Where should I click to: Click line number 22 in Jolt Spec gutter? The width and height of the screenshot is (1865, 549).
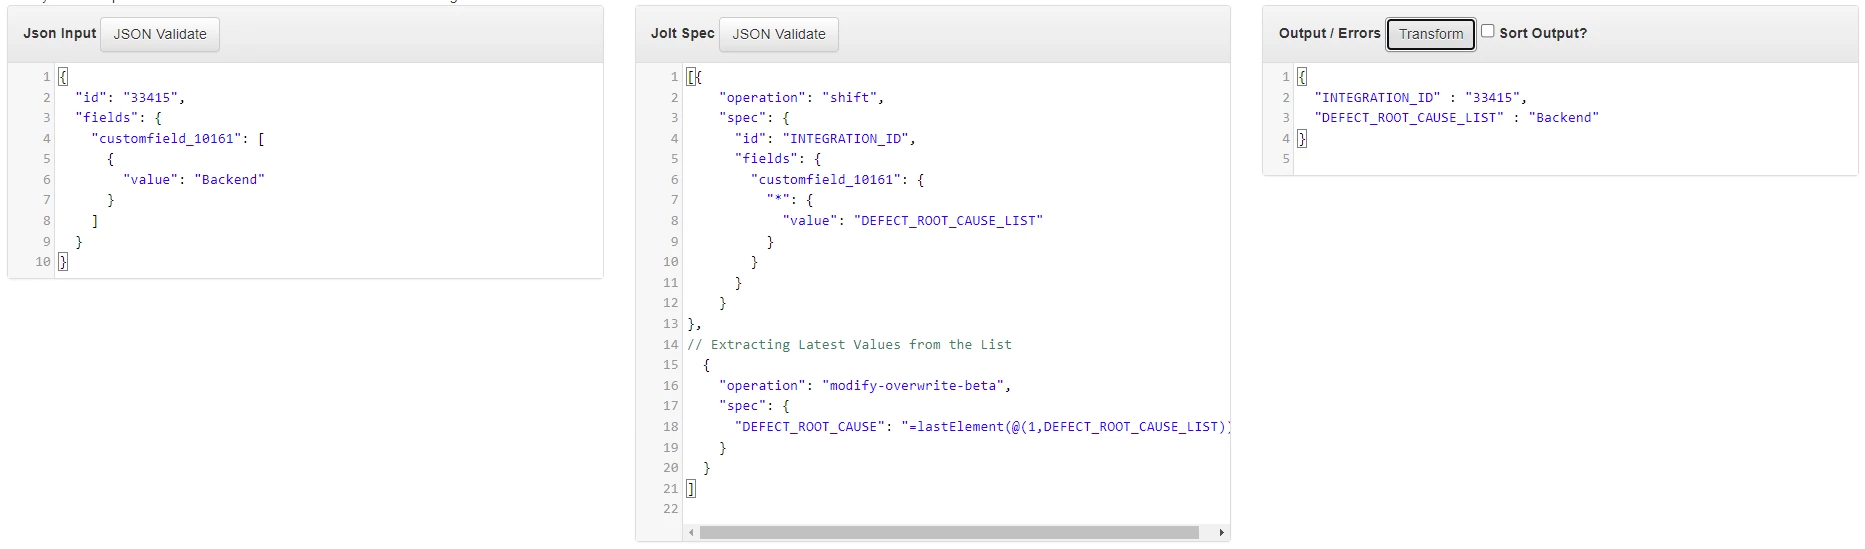coord(671,508)
